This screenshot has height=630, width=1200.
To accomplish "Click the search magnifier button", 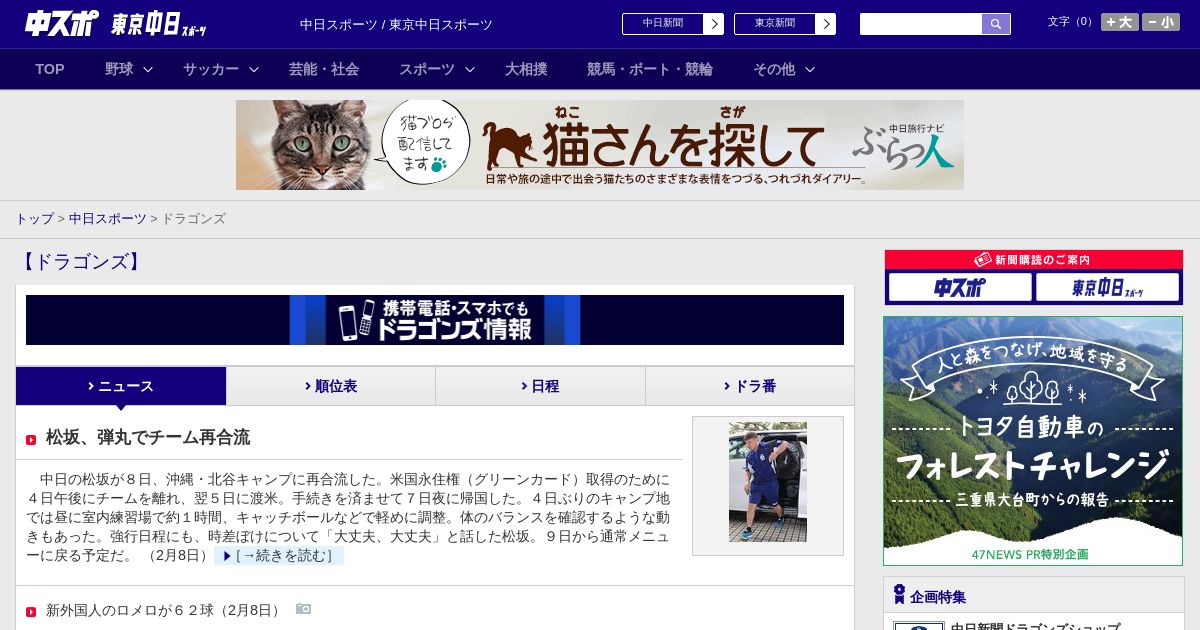I will point(996,24).
